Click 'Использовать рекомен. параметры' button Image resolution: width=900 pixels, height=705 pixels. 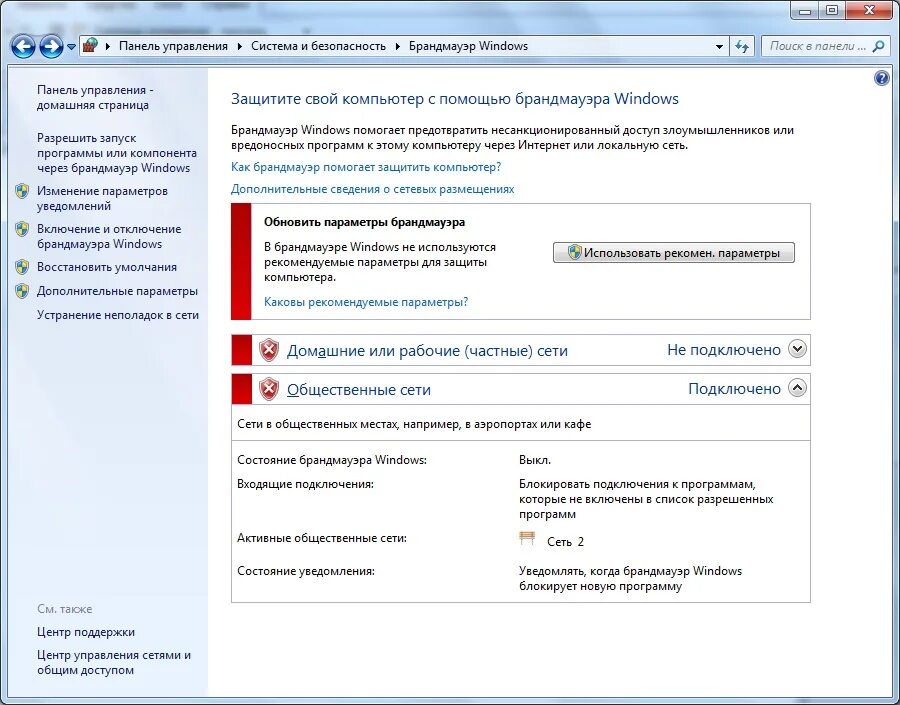pos(674,253)
